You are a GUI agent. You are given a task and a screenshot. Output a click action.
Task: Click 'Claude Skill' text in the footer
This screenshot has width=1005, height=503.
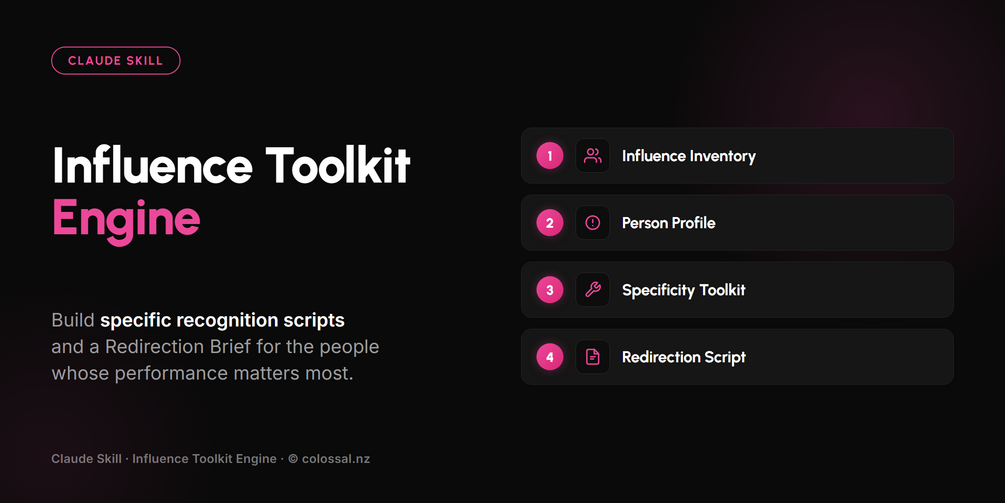click(87, 459)
